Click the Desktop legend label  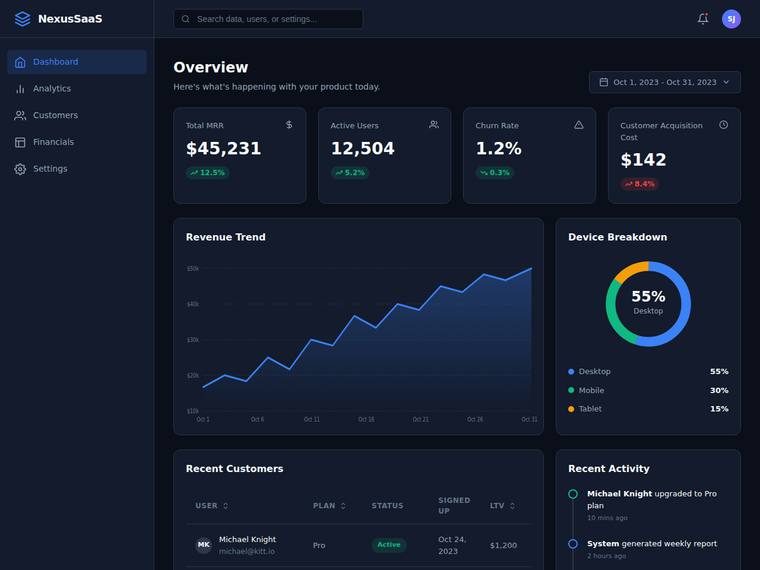[x=594, y=372]
